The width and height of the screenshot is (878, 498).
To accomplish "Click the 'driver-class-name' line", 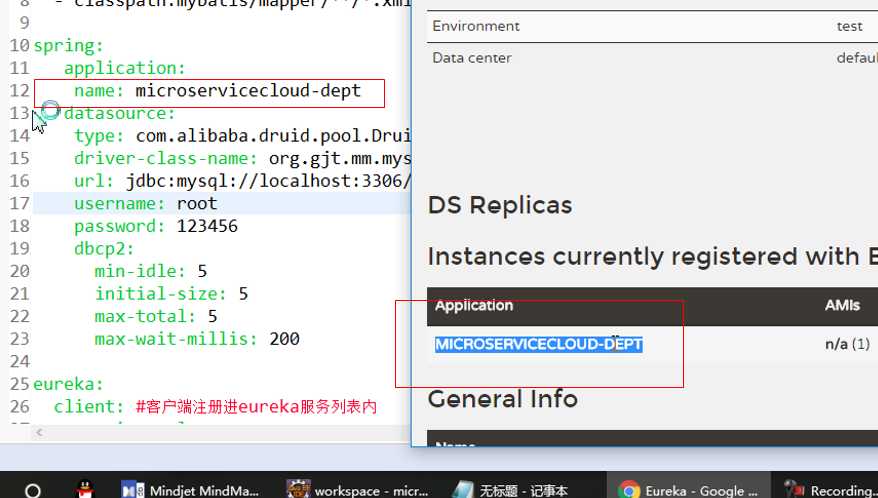I will click(242, 159).
